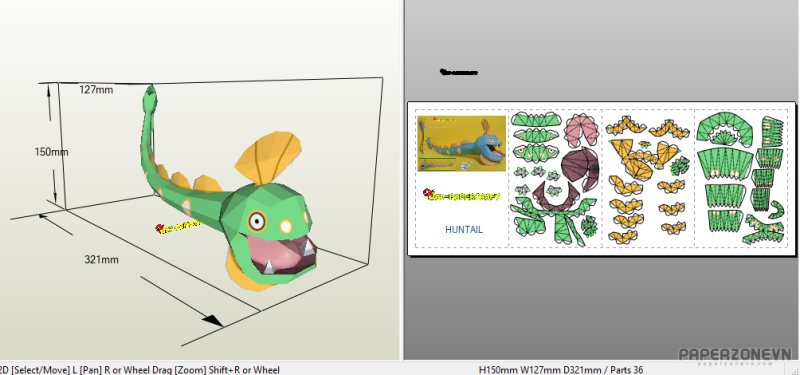Click the 321mm depth dimension label
Image resolution: width=800 pixels, height=375 pixels.
point(102,260)
